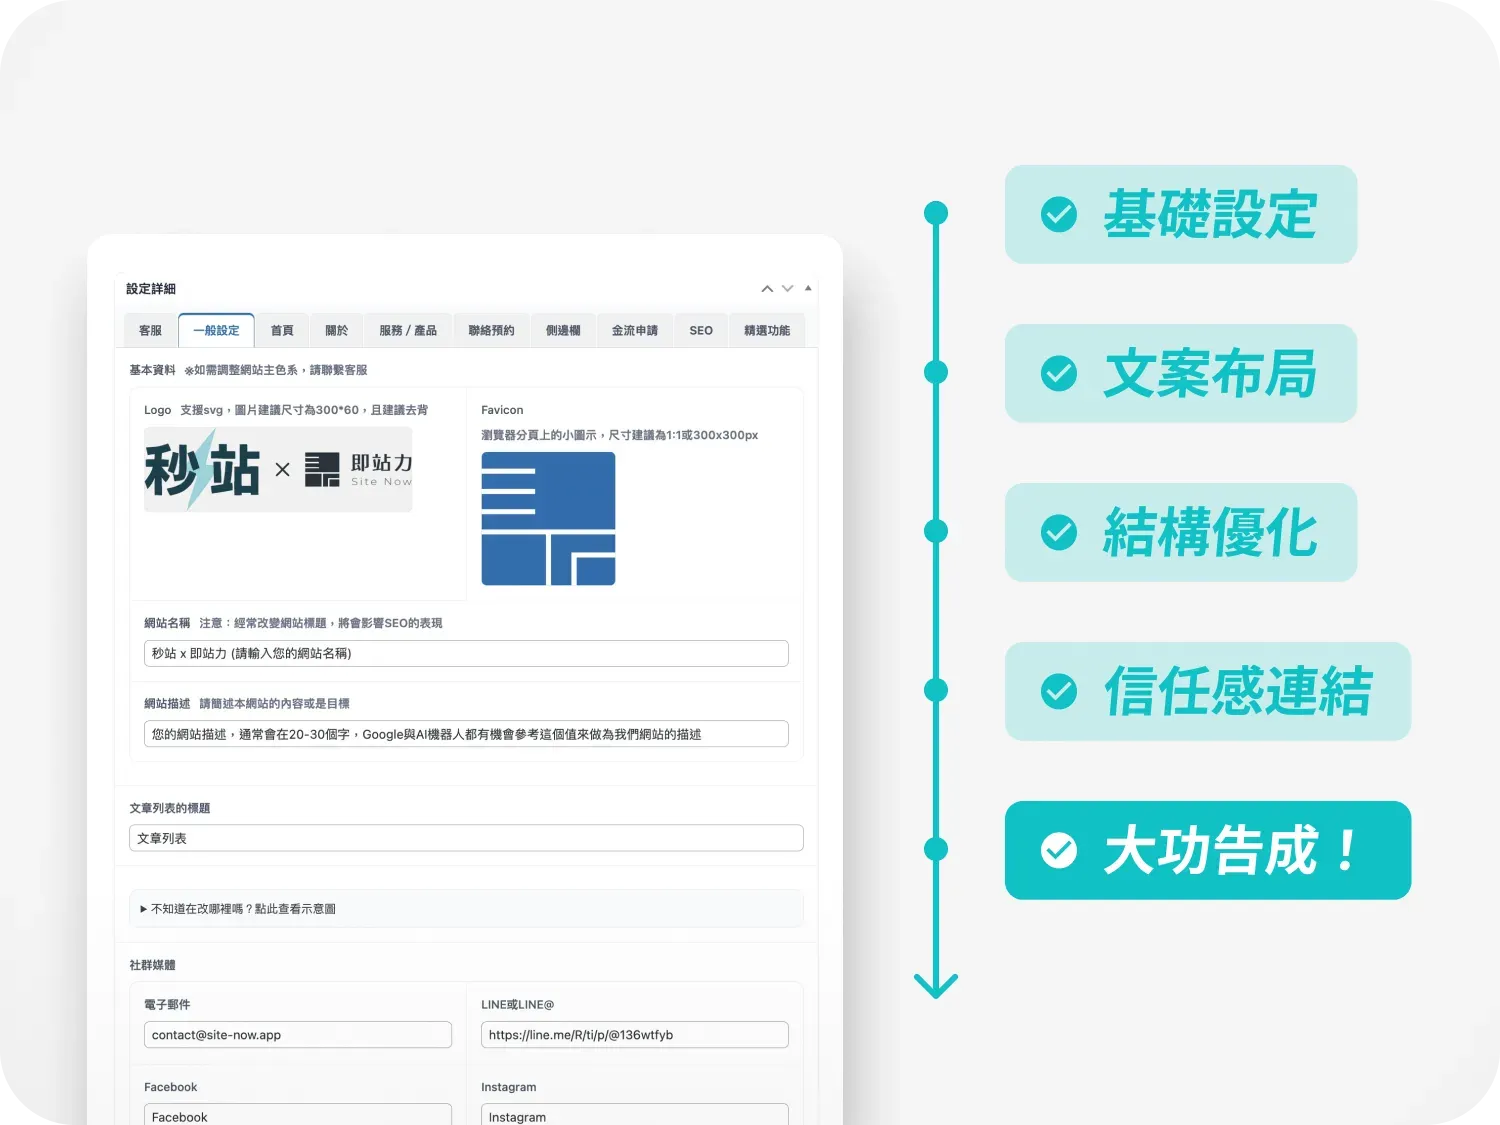This screenshot has height=1125, width=1500.
Task: Select the SEO tab
Action: [x=701, y=331]
